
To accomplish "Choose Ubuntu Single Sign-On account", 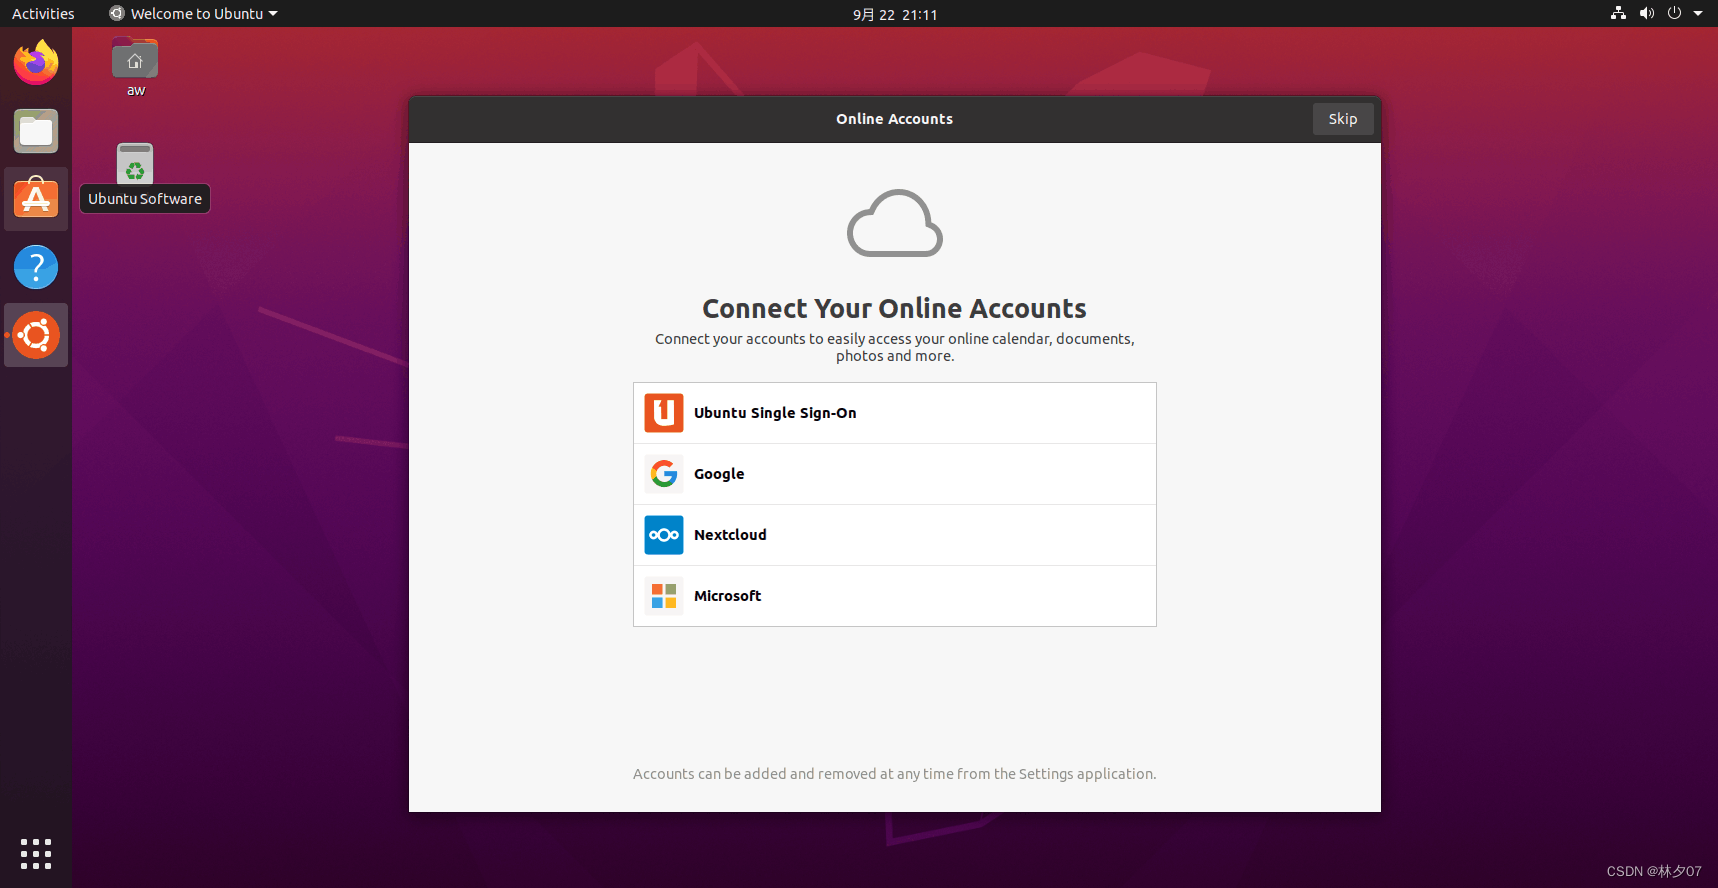I will pyautogui.click(x=895, y=413).
